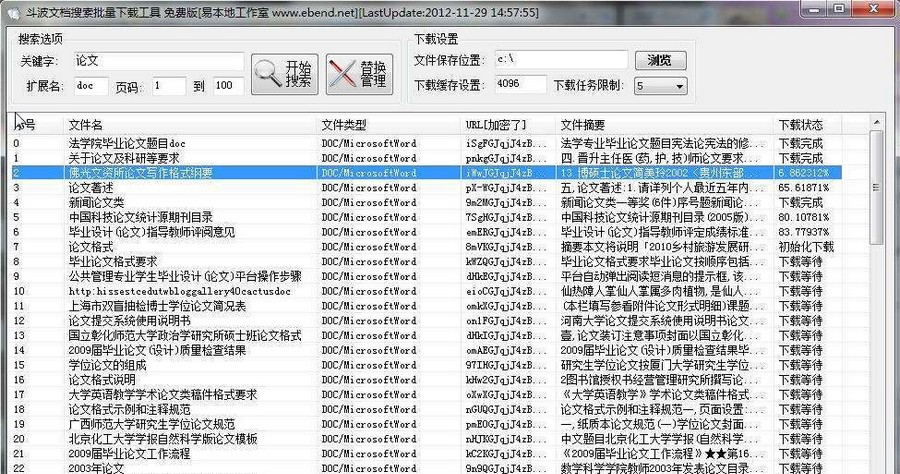Select row 中国科技论文统计源期刊目录

[426, 217]
